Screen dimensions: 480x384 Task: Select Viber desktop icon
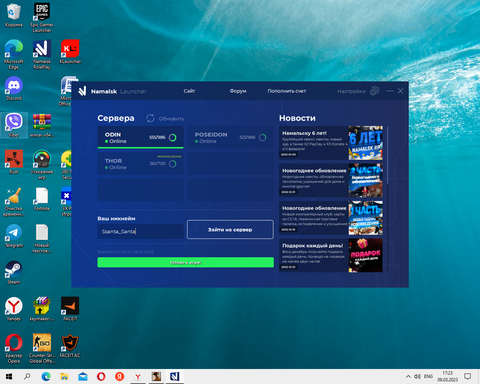point(14,125)
